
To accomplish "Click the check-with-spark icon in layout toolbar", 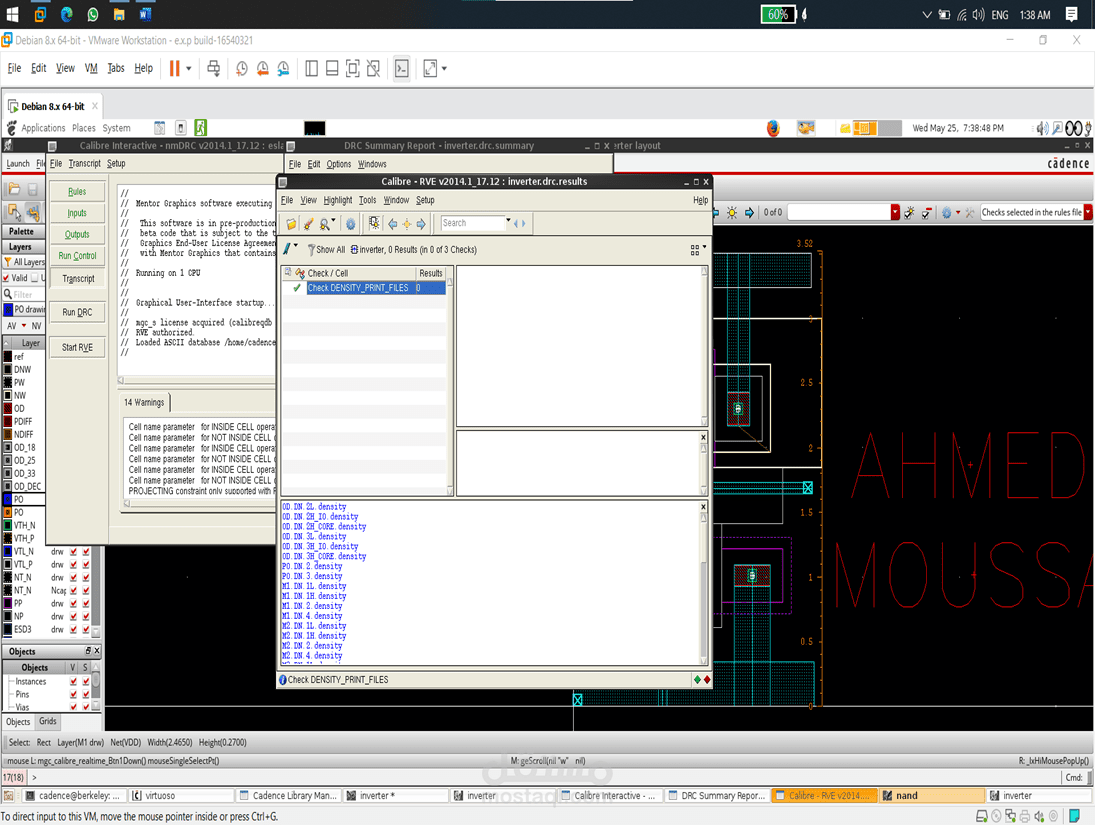I will tap(909, 212).
